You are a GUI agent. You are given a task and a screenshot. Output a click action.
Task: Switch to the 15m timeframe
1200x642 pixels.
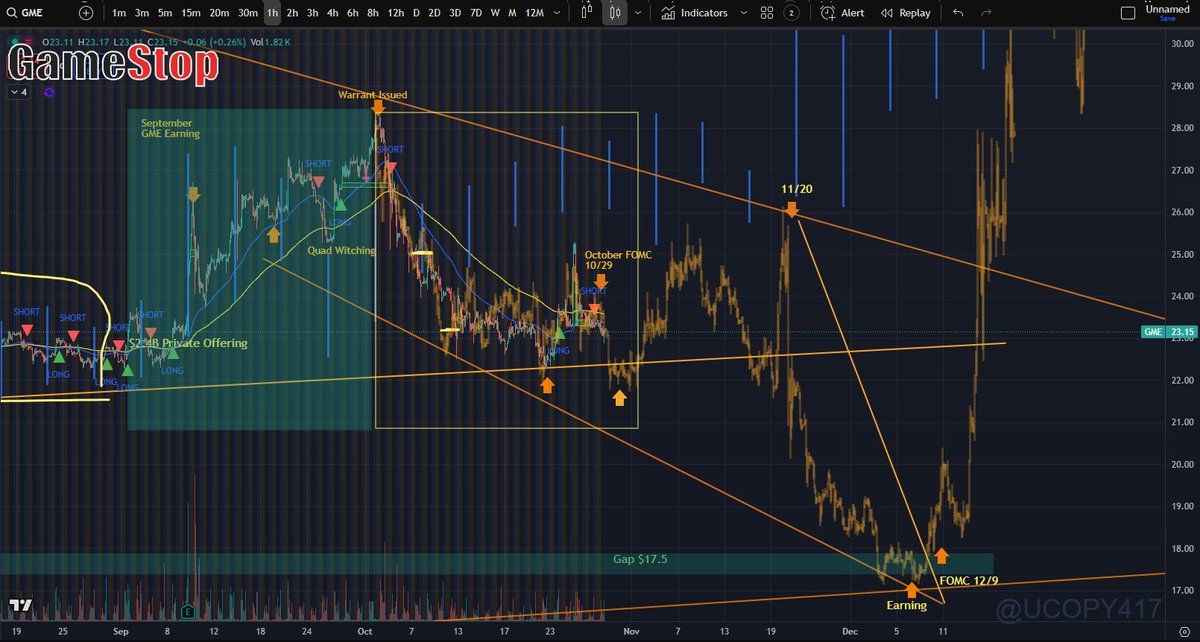tap(191, 13)
